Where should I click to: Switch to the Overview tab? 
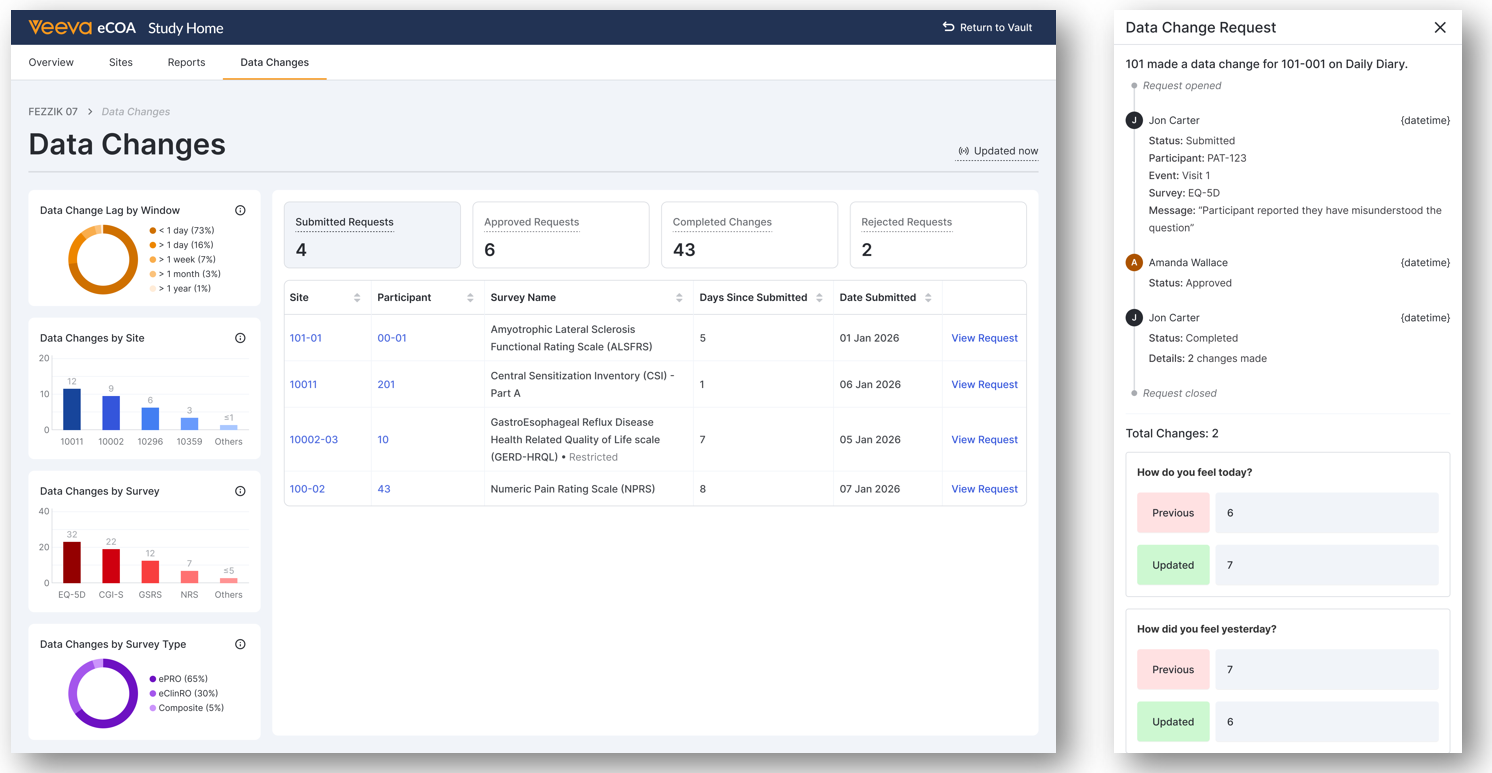[x=51, y=62]
